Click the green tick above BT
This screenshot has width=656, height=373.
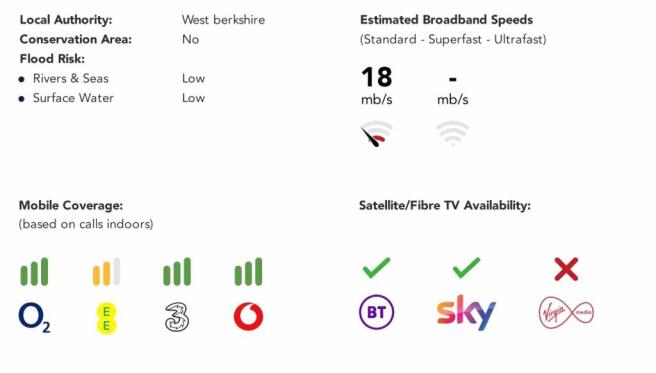click(x=377, y=268)
